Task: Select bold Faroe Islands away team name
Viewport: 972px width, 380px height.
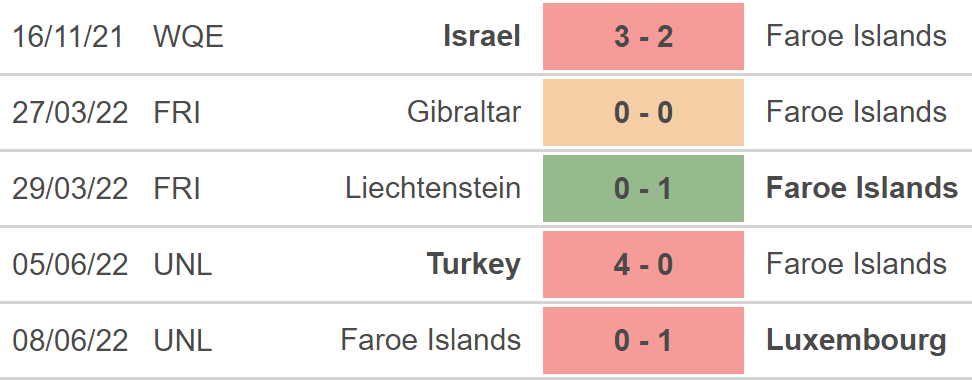Action: 862,188
